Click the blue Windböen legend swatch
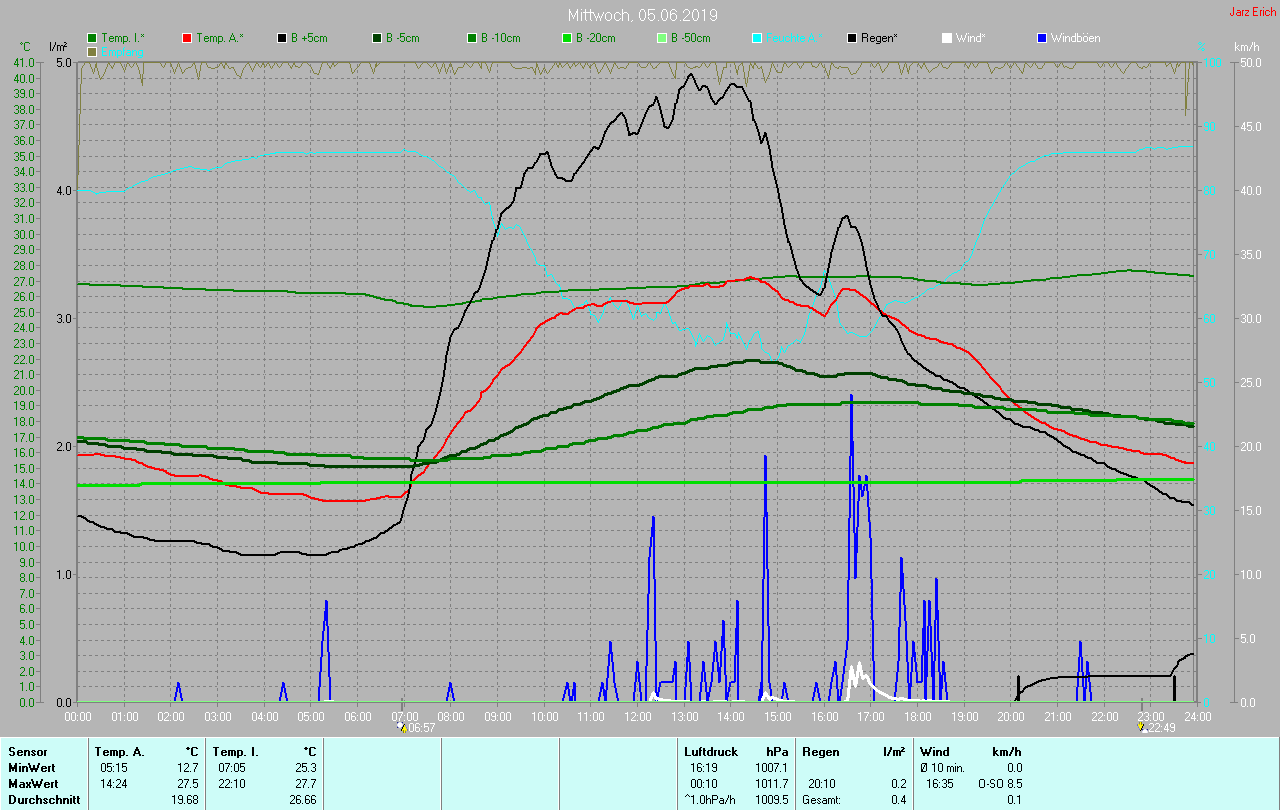The height and width of the screenshot is (810, 1280). (x=1042, y=38)
